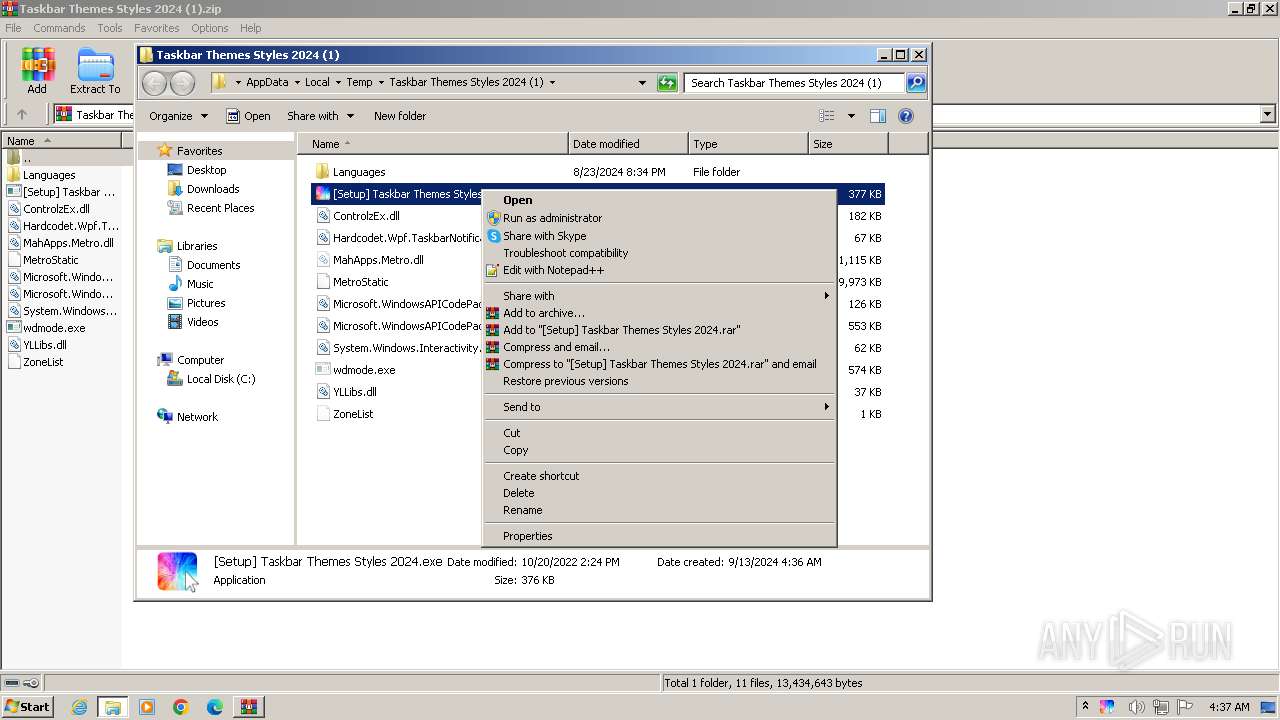Open Microsoft Edge from taskbar
1280x720 pixels.
[x=214, y=707]
